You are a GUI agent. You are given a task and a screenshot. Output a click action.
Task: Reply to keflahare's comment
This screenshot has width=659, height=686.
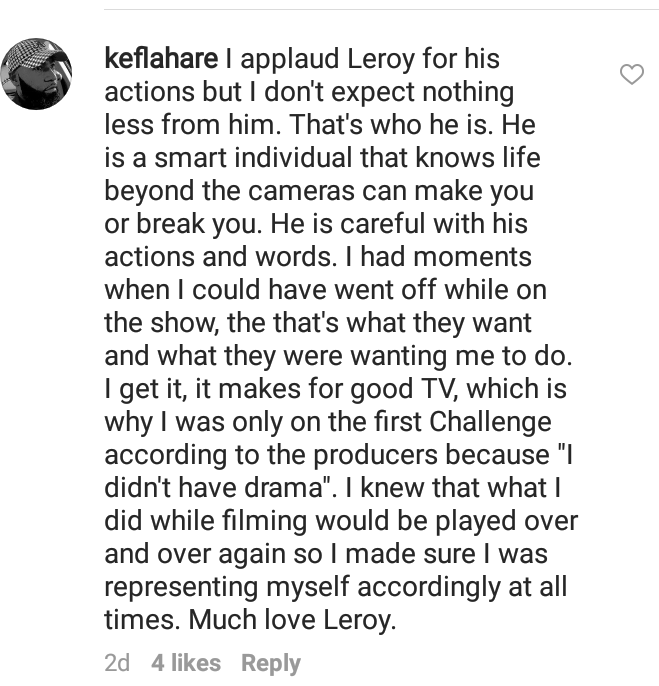click(x=271, y=663)
